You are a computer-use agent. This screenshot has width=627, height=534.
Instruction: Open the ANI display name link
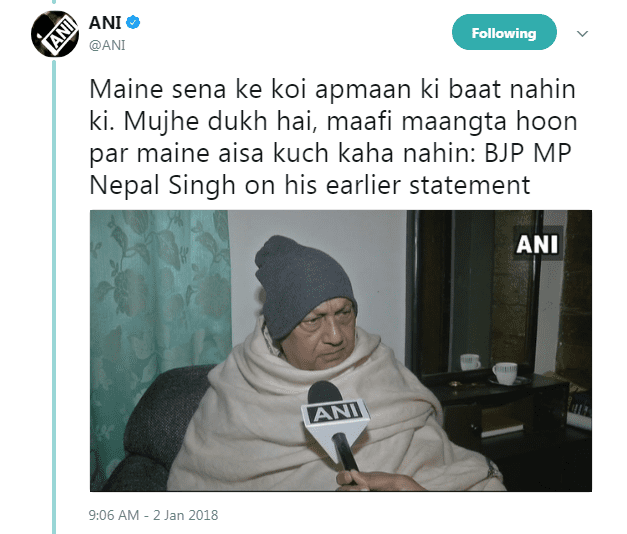[105, 23]
